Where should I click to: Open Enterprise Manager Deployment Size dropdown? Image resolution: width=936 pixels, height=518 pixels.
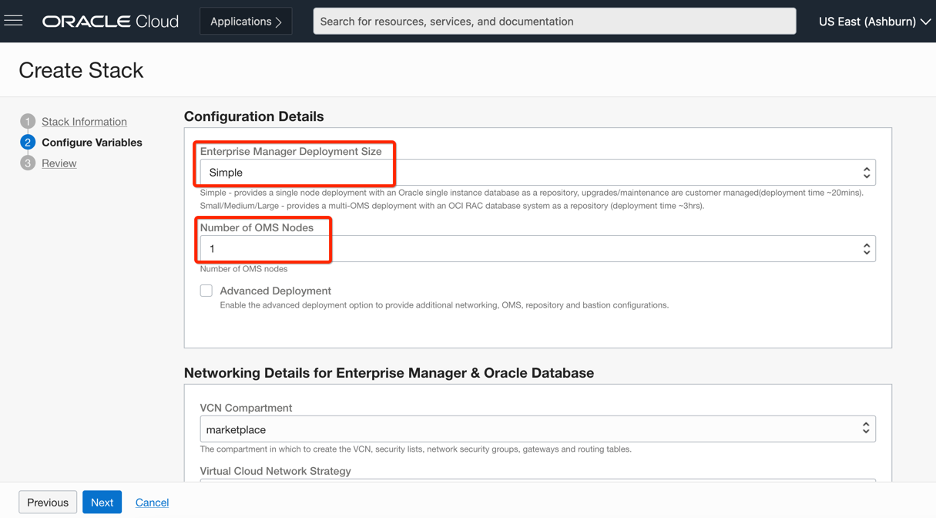click(537, 173)
